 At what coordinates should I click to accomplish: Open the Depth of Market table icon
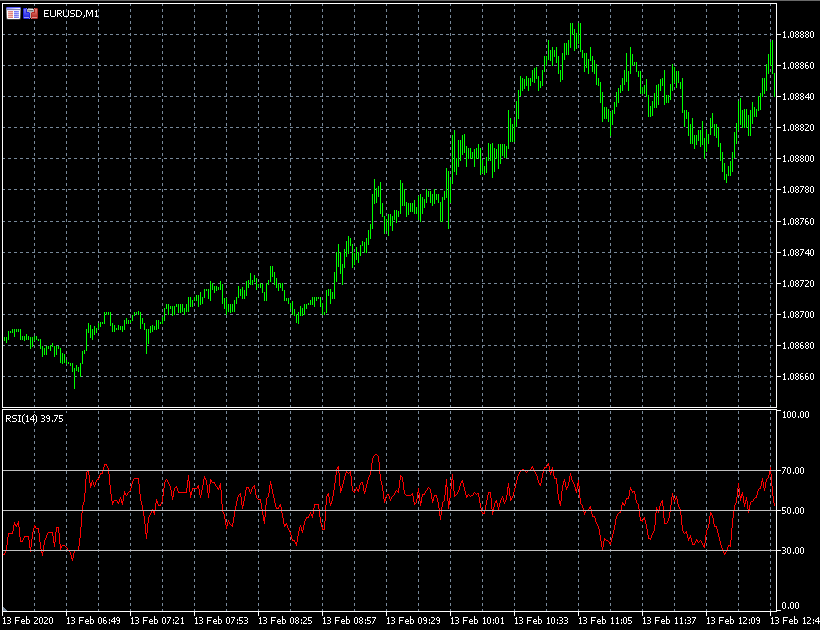[13, 14]
